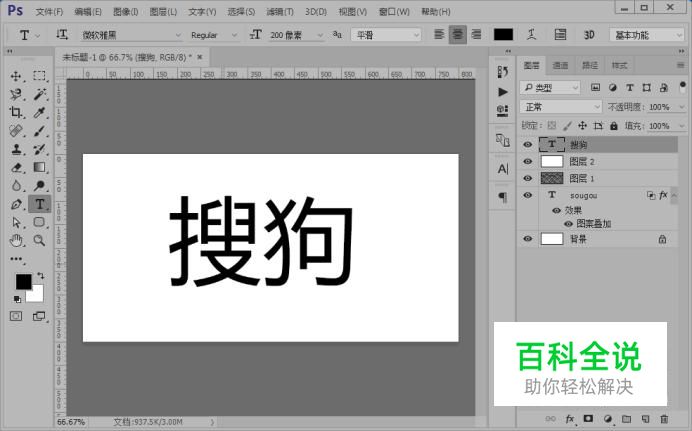The image size is (692, 431).
Task: Change the screen mode
Action: coord(39,316)
